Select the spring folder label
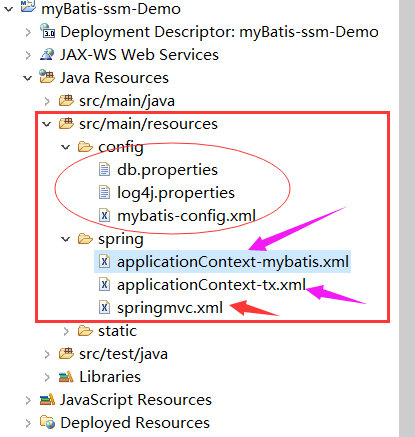The image size is (415, 437). tap(121, 239)
